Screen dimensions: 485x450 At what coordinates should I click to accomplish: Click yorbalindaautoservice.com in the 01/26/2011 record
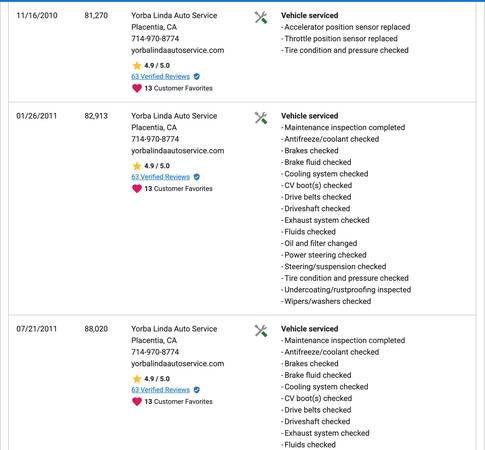pos(177,151)
